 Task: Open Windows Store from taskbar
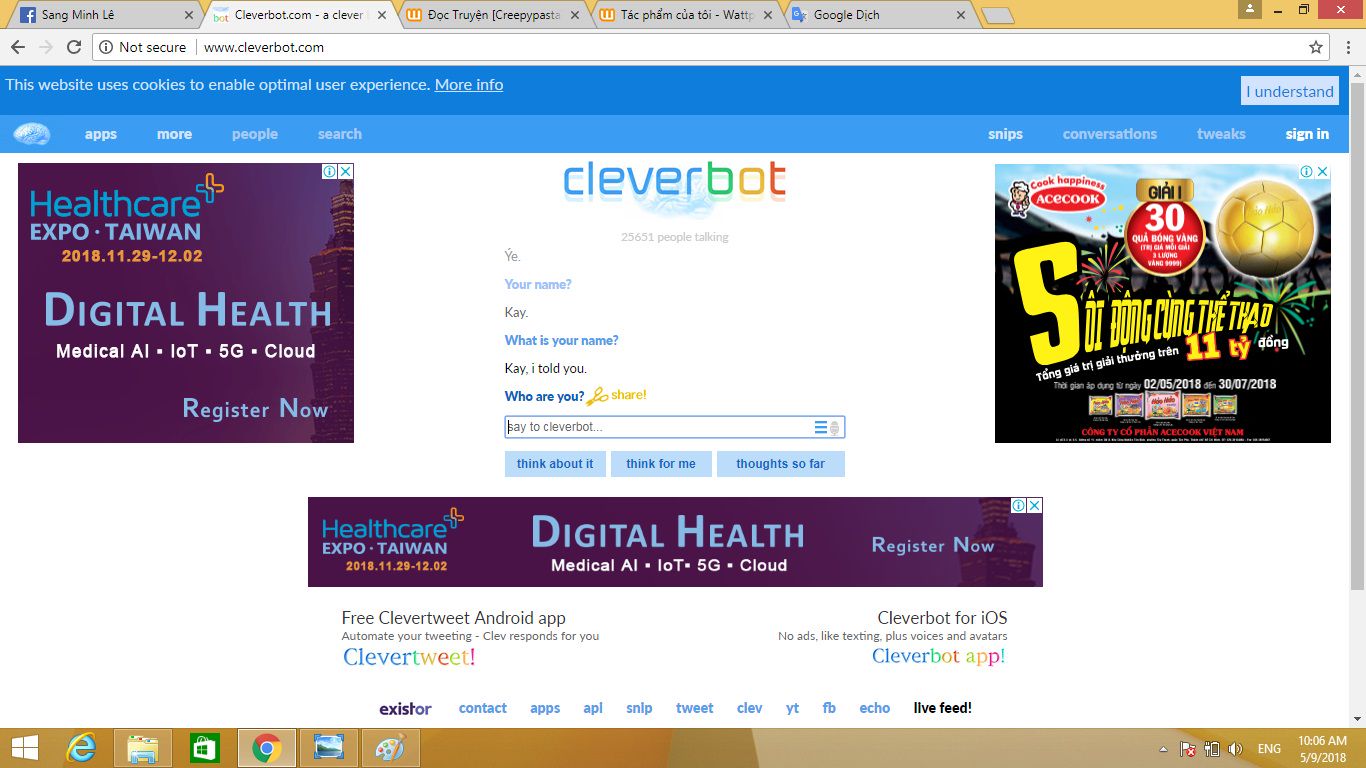pos(205,748)
